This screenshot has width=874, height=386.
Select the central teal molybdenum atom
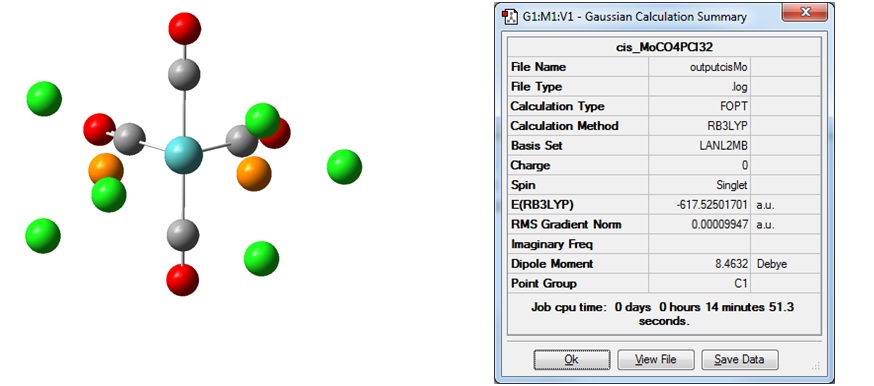(x=183, y=155)
